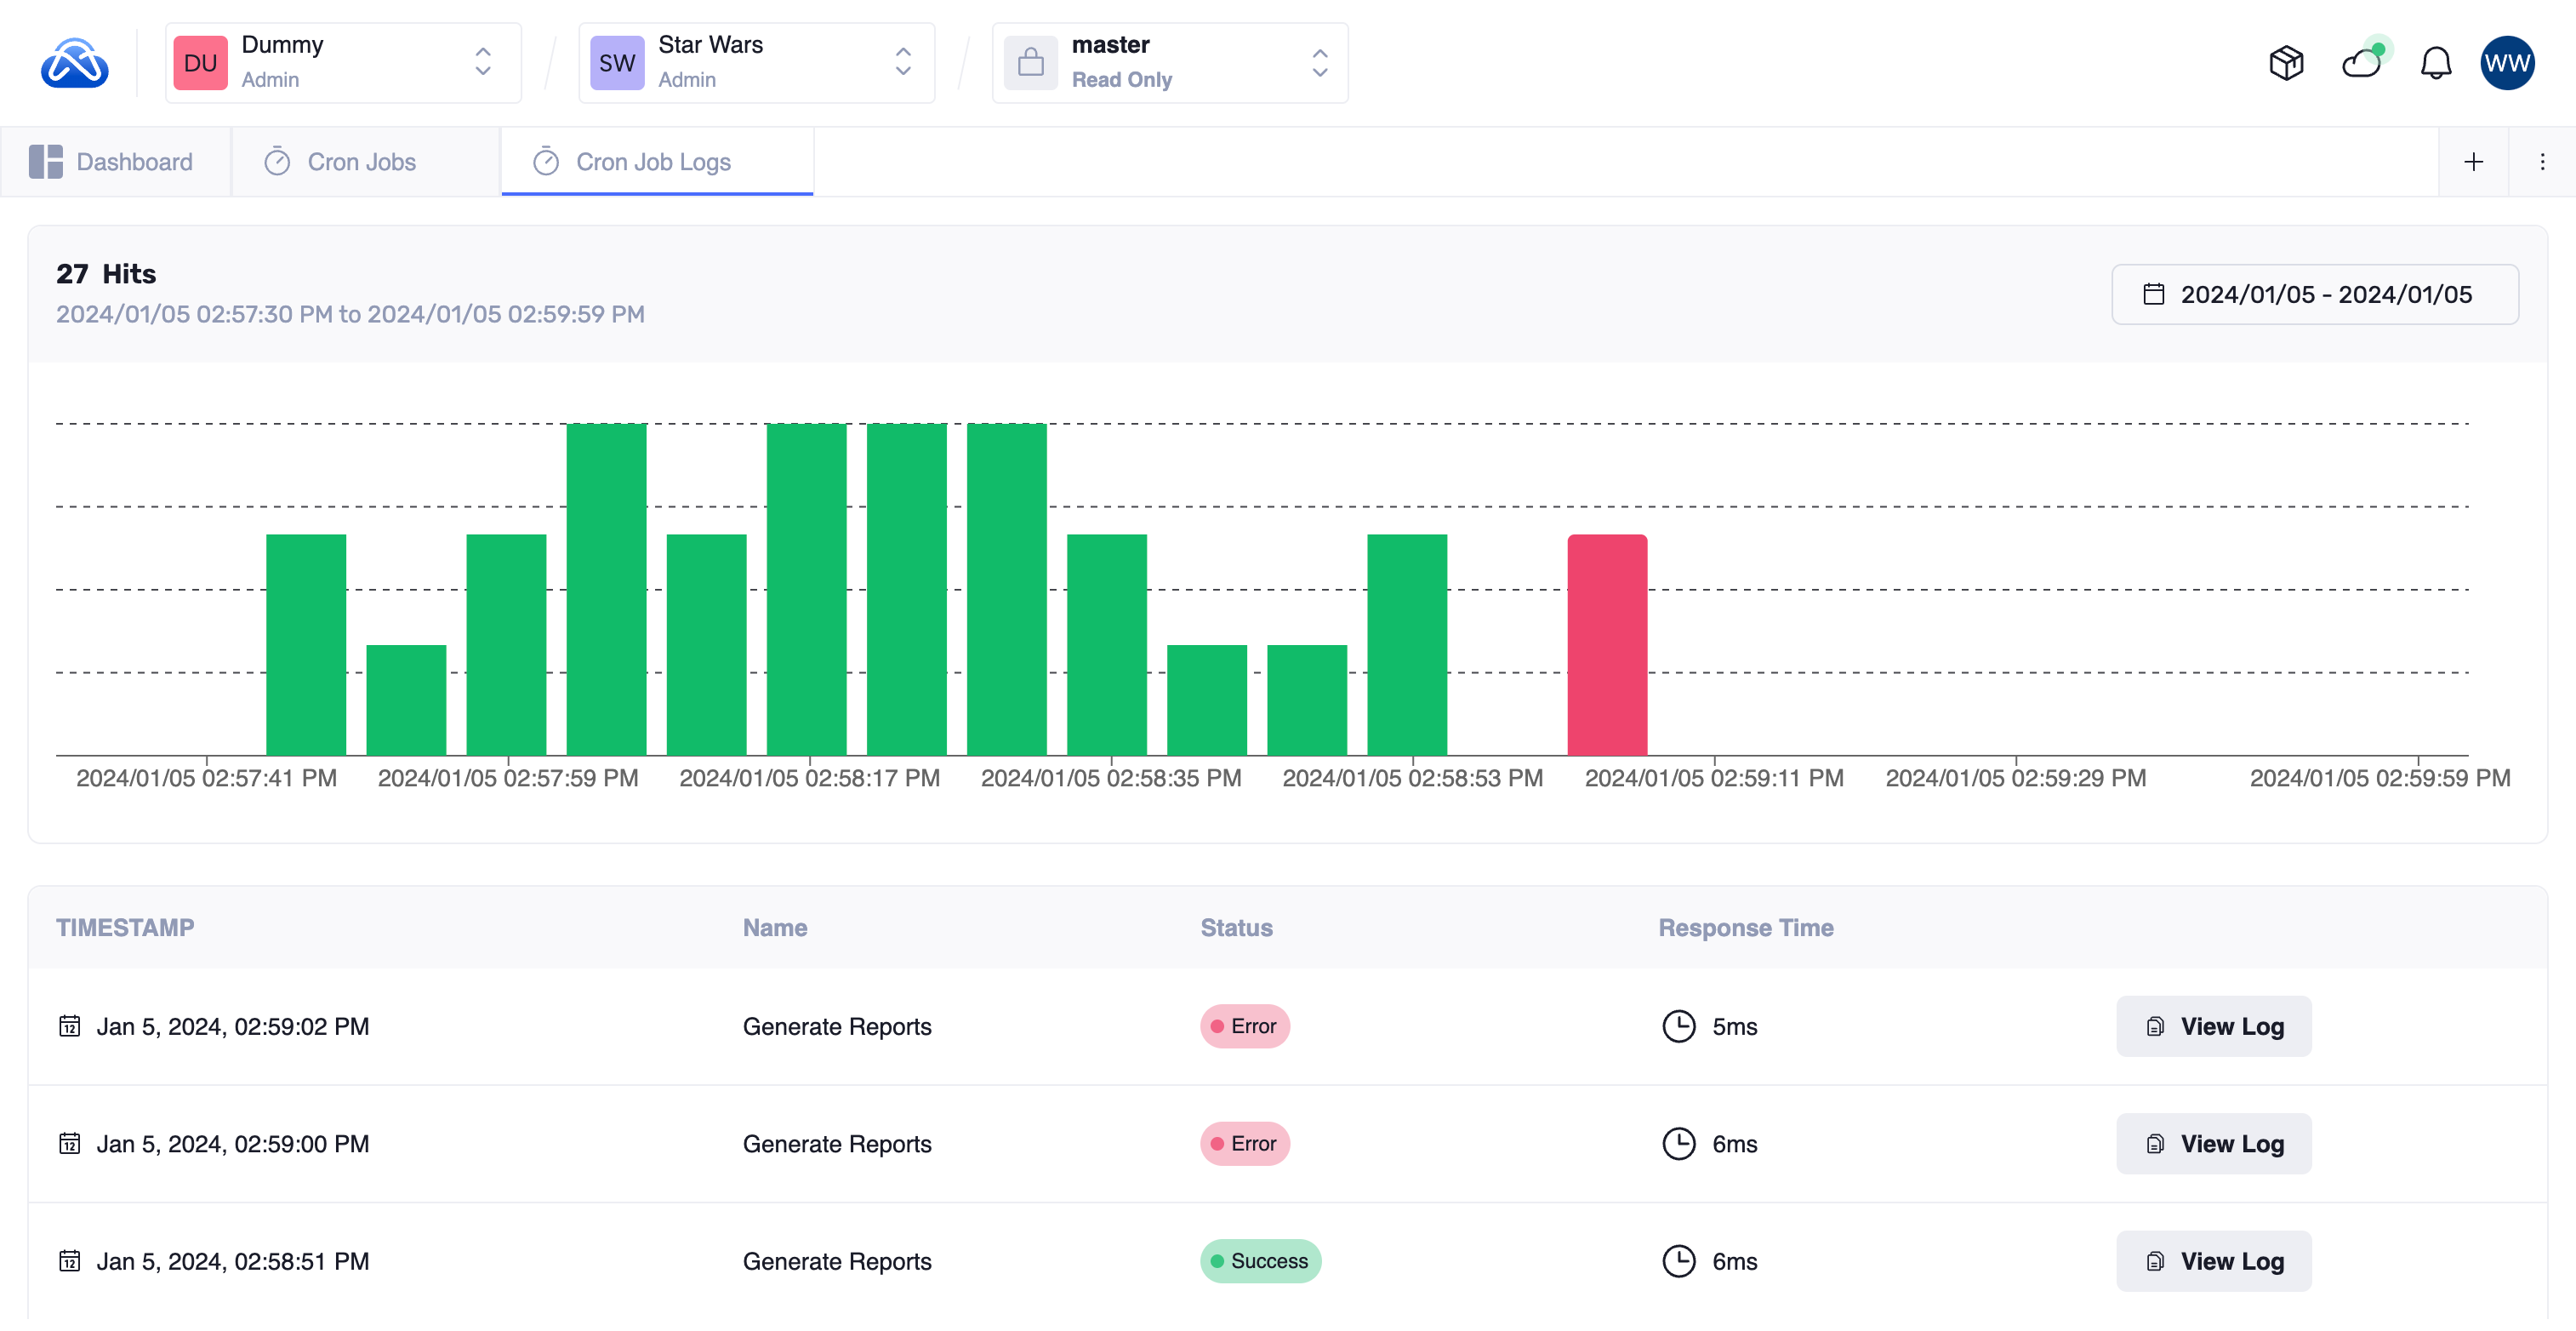This screenshot has width=2576, height=1331.
Task: View Log for 02:59:02 PM entry
Action: tap(2213, 1027)
